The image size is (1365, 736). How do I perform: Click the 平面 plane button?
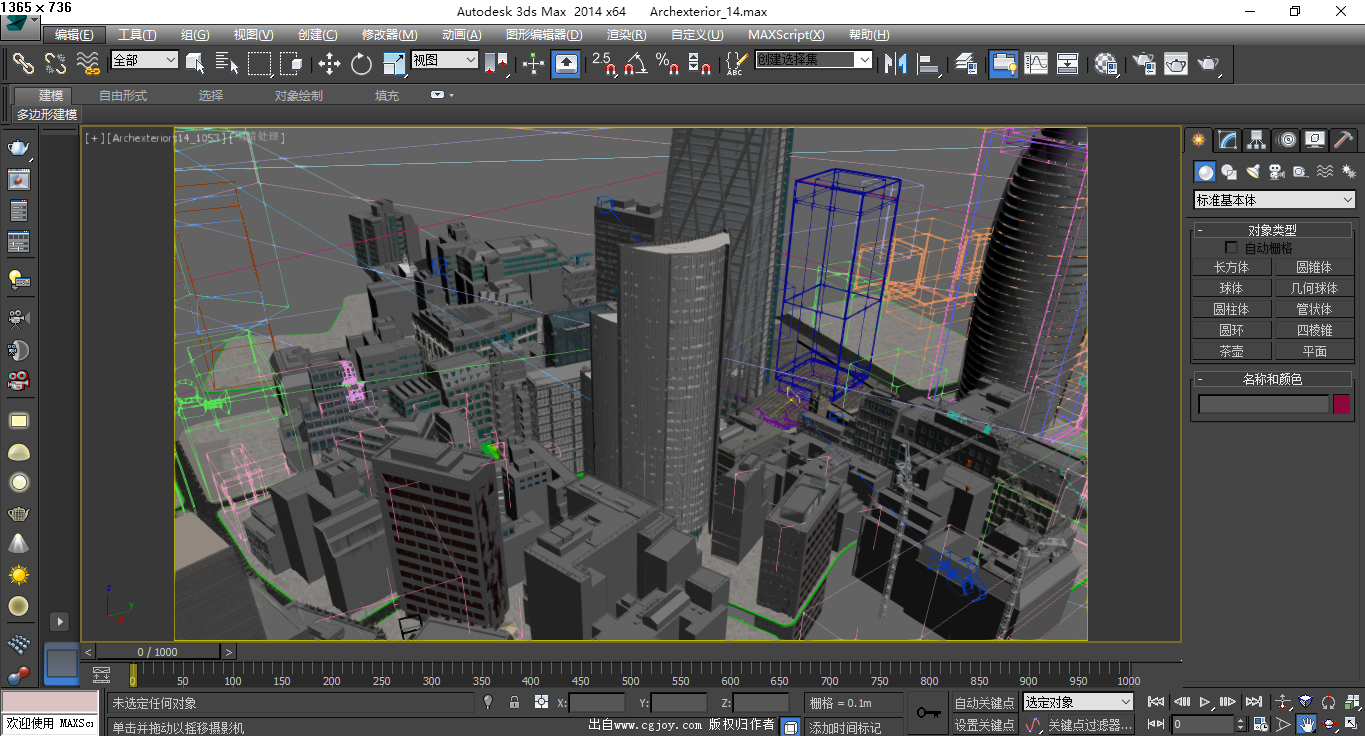tap(1314, 351)
